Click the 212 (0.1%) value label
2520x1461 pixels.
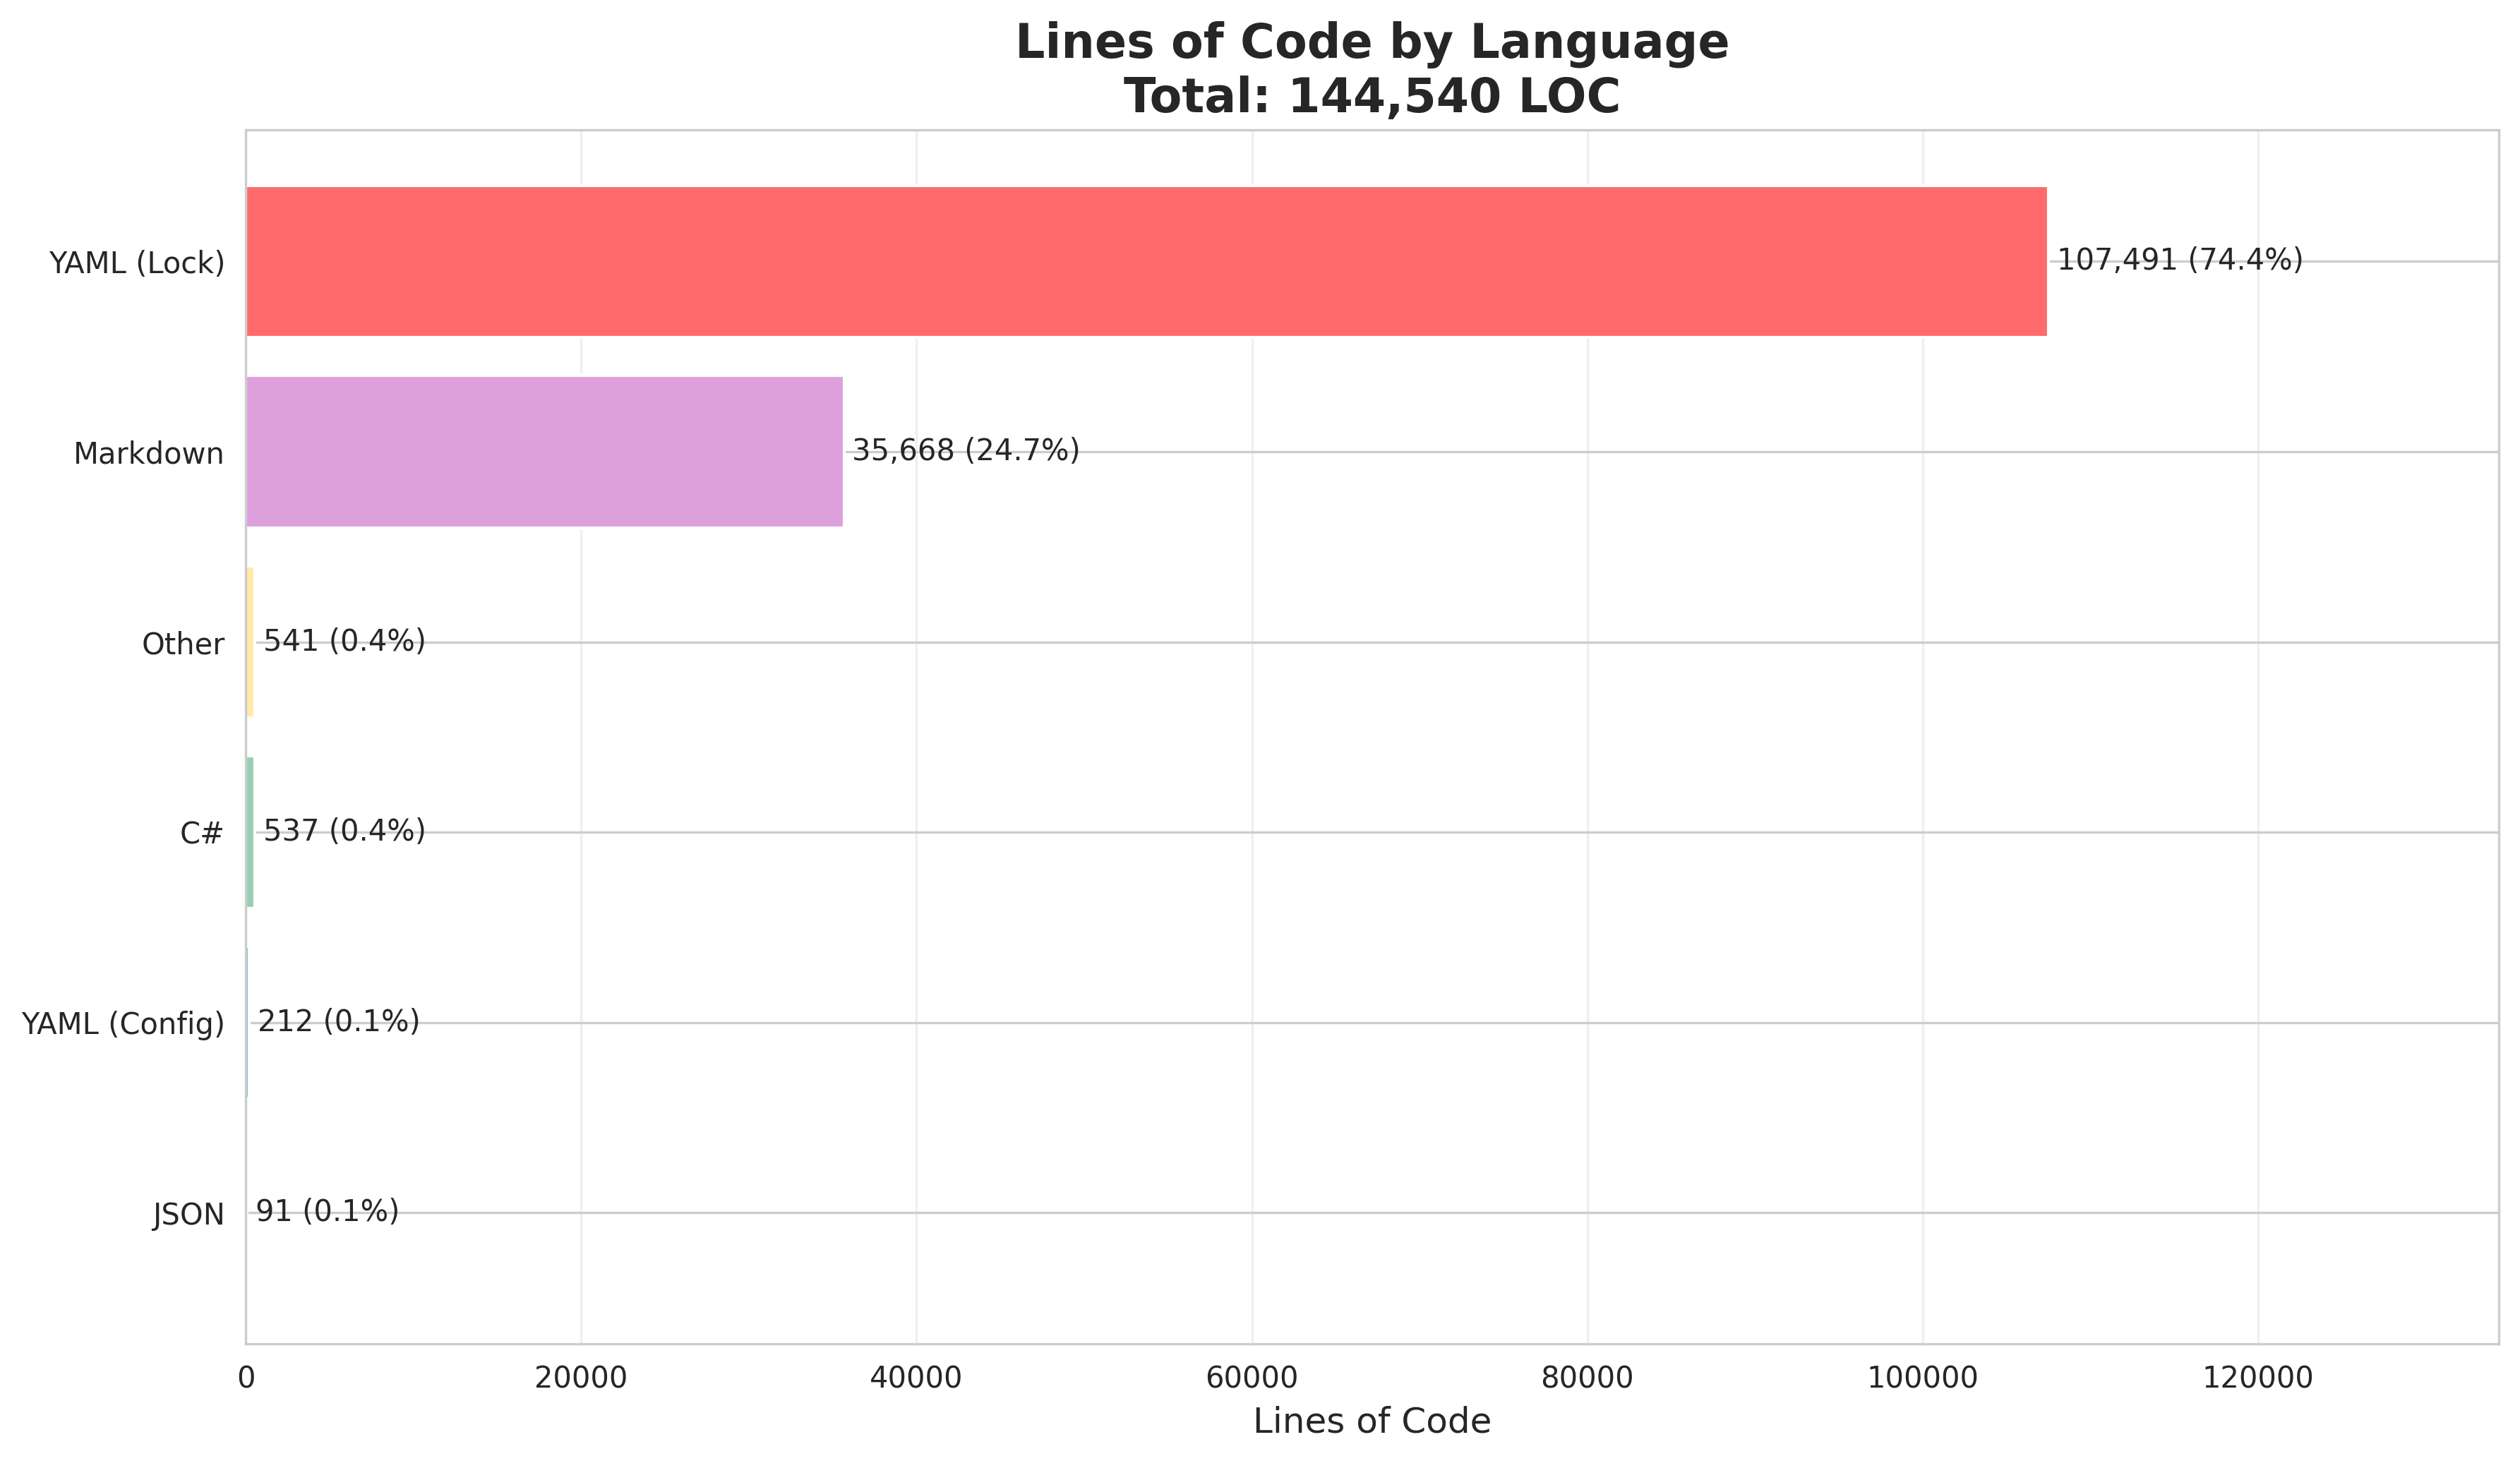(338, 1022)
